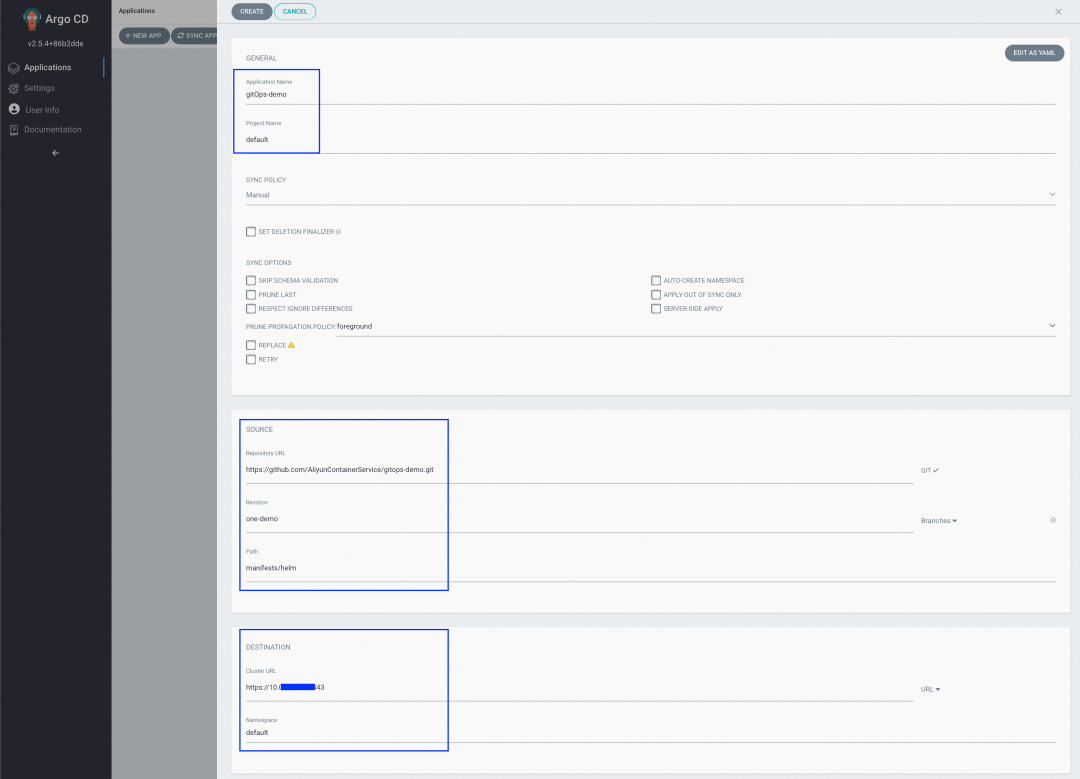
Task: Open the Branches revision type dropdown
Action: pyautogui.click(x=939, y=521)
